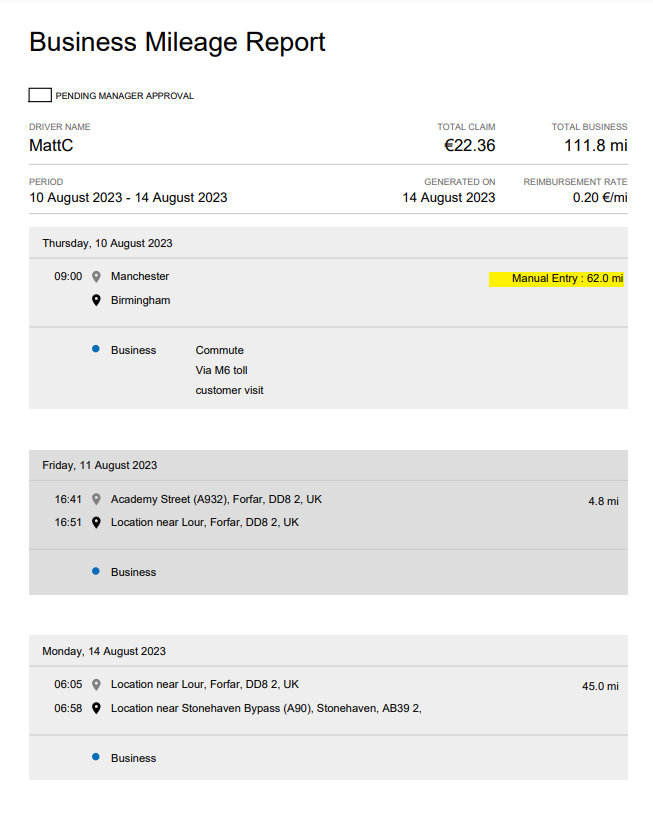Image resolution: width=653 pixels, height=816 pixels.
Task: Click the black pin at 16:51 Lour location
Action: point(96,522)
